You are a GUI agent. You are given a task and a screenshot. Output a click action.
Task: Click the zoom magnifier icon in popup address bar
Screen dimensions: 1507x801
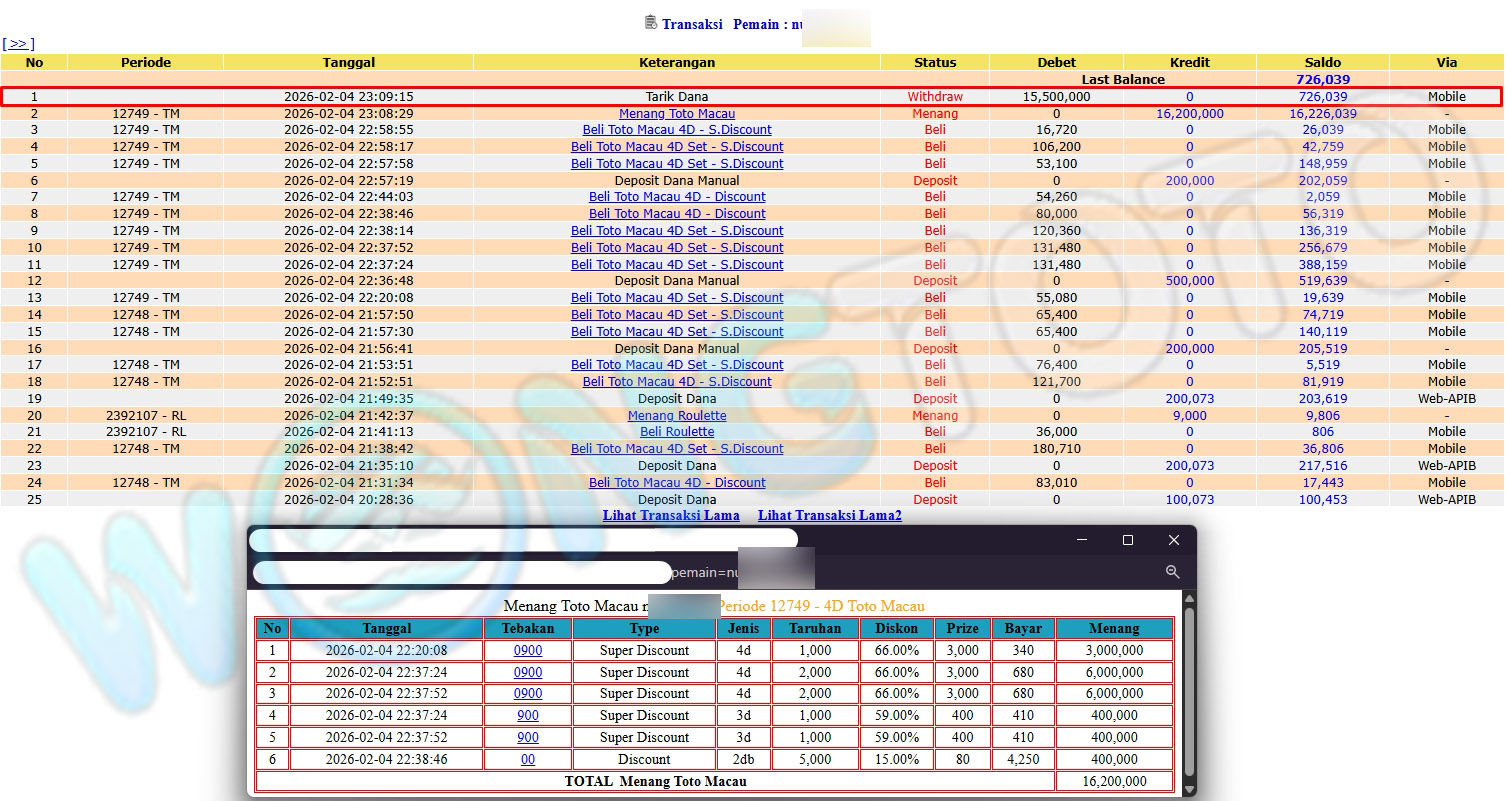pyautogui.click(x=1172, y=572)
